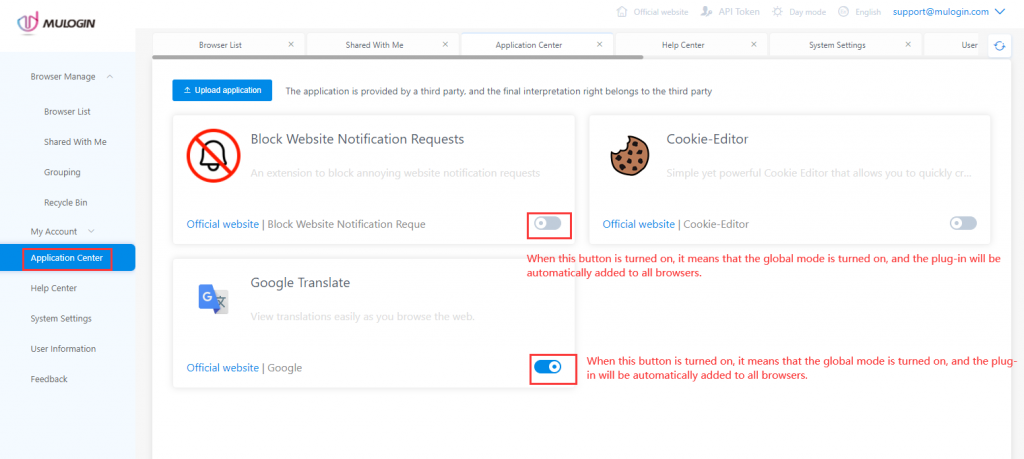
Task: Select Application Center in the sidebar
Action: (67, 258)
